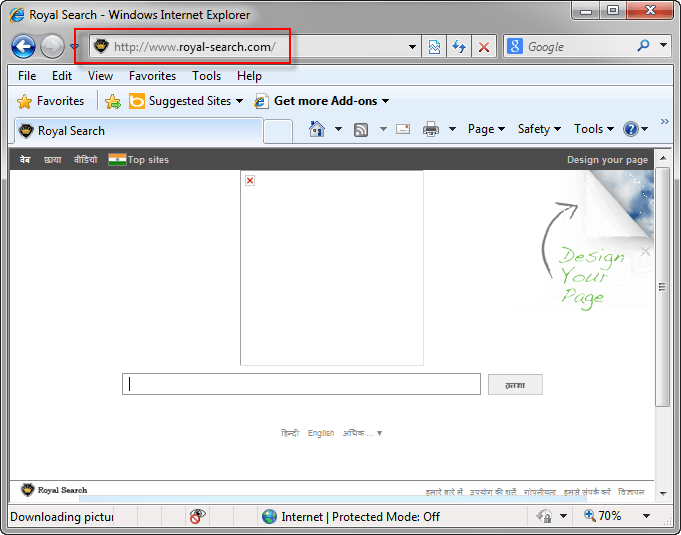Open the Page command bar menu
The image size is (681, 535).
[x=486, y=129]
